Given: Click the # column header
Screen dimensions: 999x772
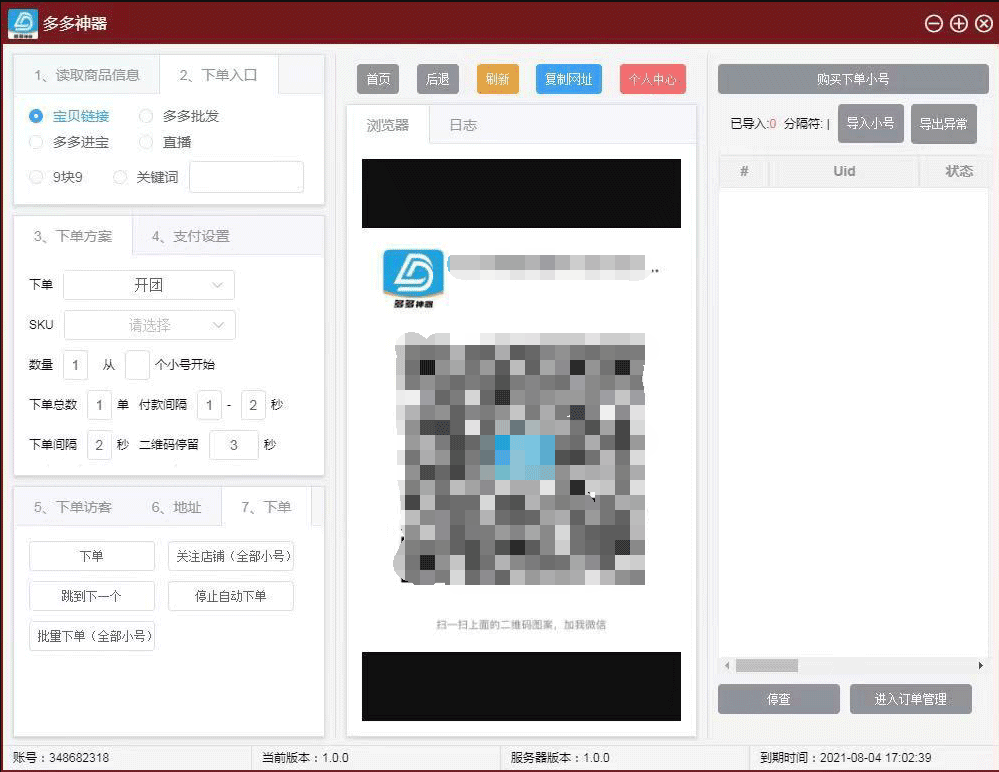Looking at the screenshot, I should pyautogui.click(x=744, y=171).
